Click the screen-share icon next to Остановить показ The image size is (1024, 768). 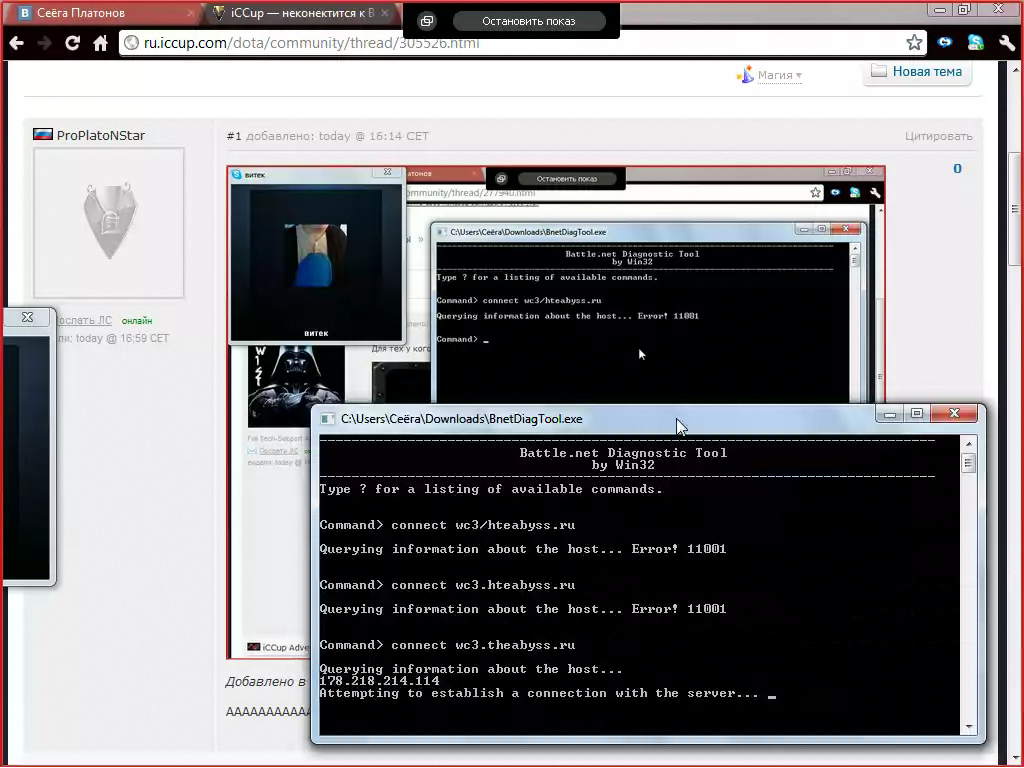(426, 21)
